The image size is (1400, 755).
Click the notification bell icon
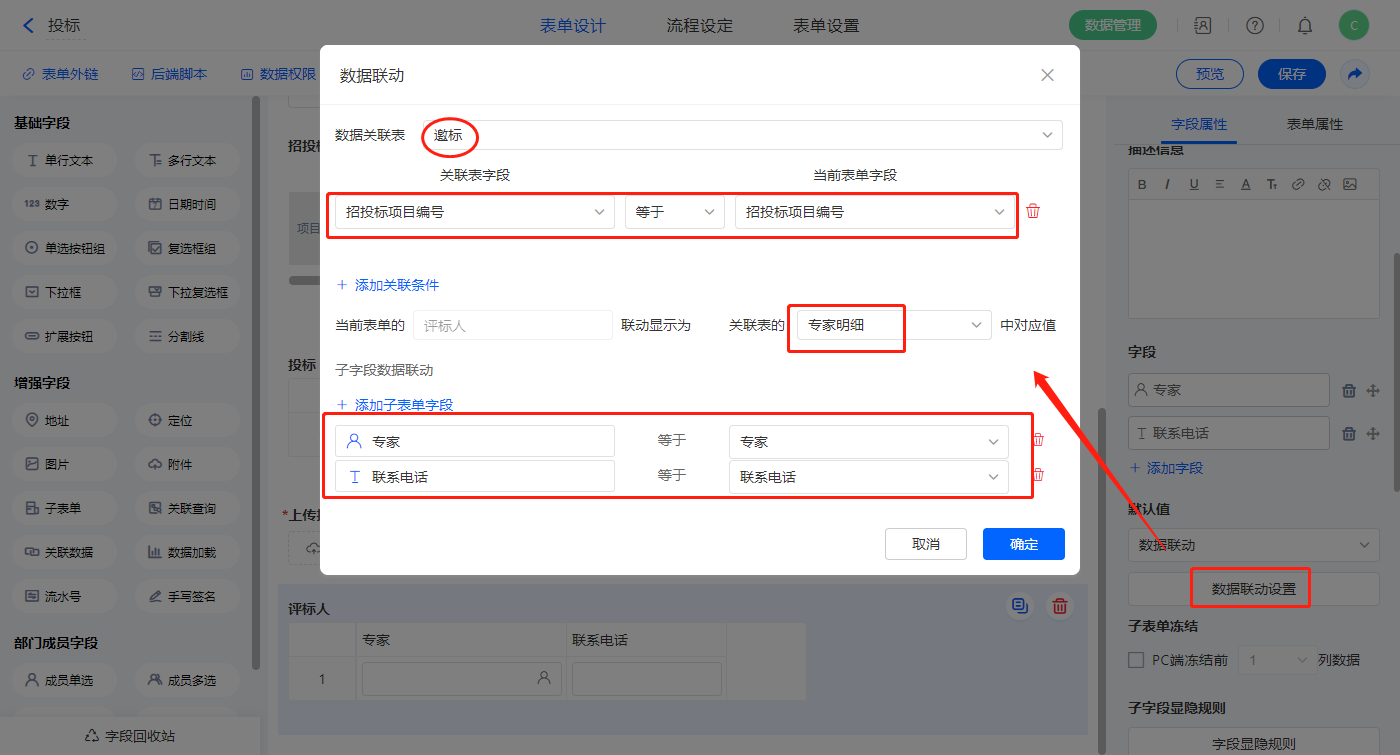(1305, 26)
